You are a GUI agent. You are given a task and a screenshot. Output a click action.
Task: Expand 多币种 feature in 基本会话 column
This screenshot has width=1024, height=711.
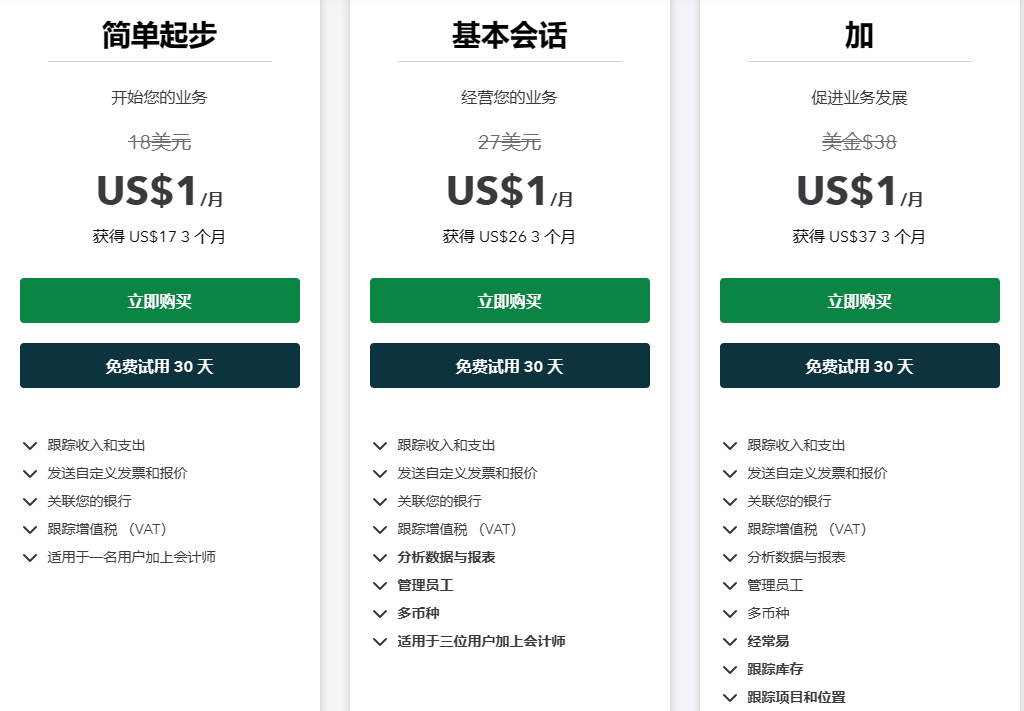380,614
